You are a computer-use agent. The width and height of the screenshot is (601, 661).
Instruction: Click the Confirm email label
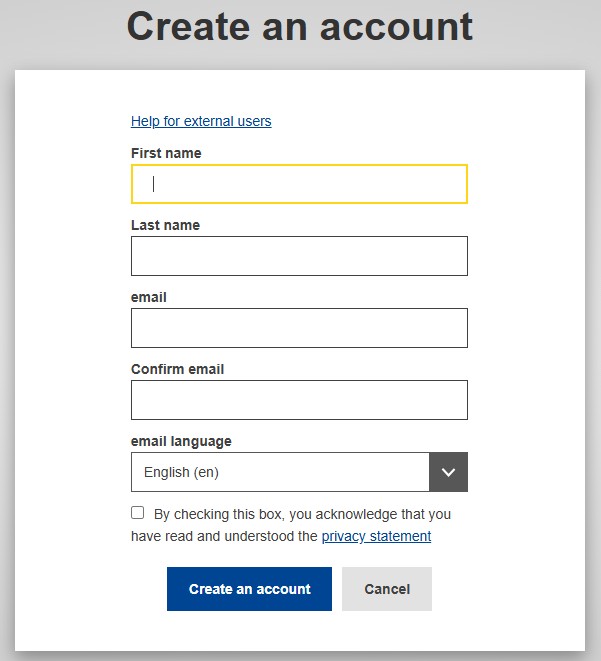click(177, 369)
